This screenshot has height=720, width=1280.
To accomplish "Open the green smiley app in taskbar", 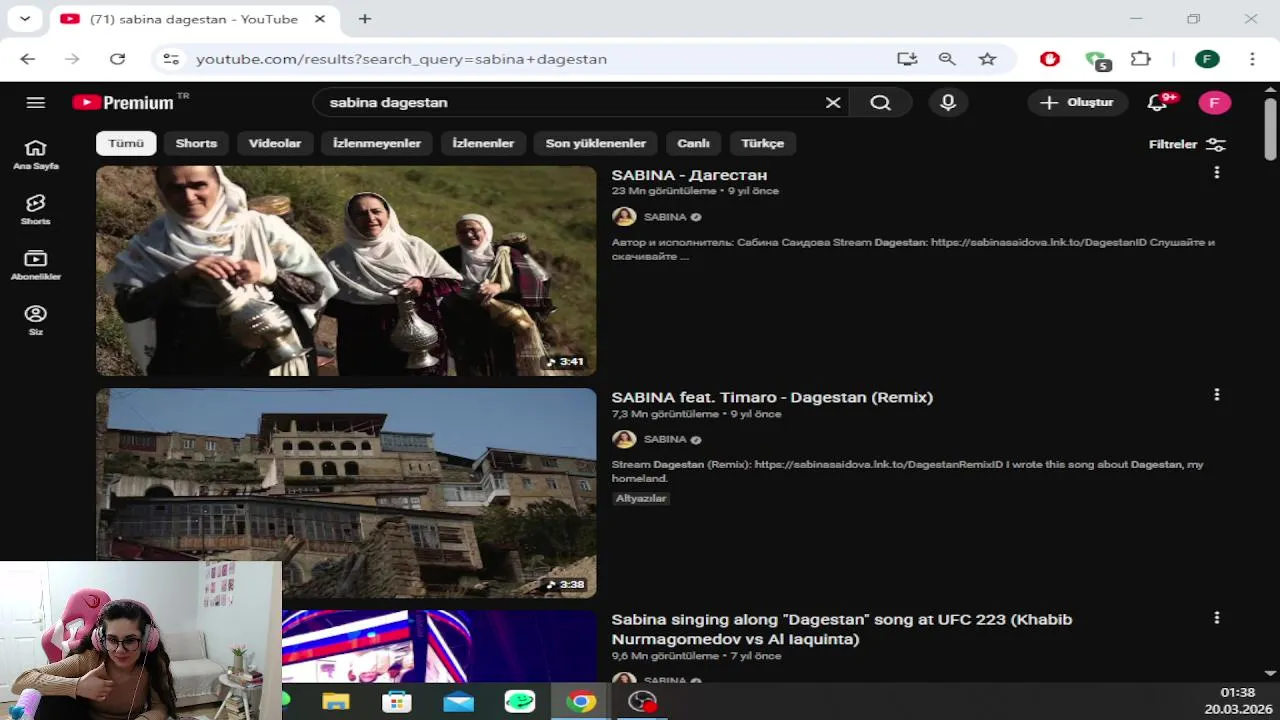I will coord(520,702).
